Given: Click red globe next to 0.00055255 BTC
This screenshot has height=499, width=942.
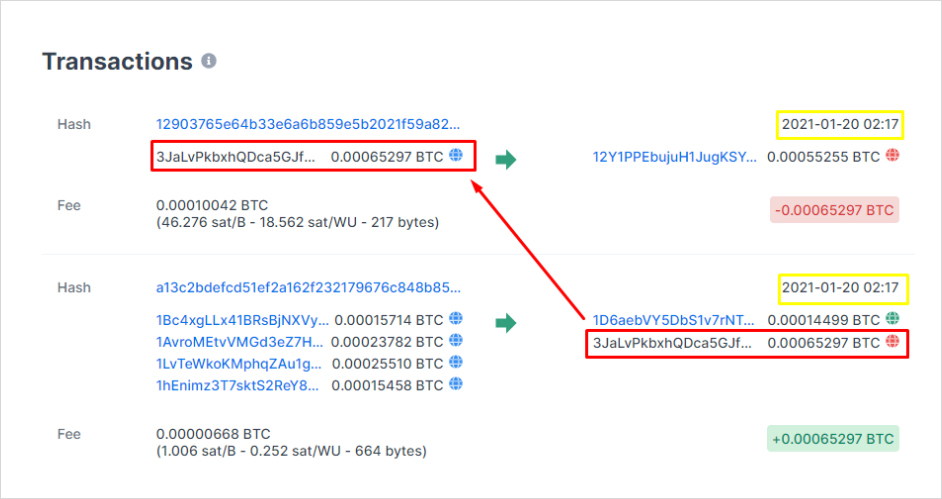Looking at the screenshot, I should 893,155.
